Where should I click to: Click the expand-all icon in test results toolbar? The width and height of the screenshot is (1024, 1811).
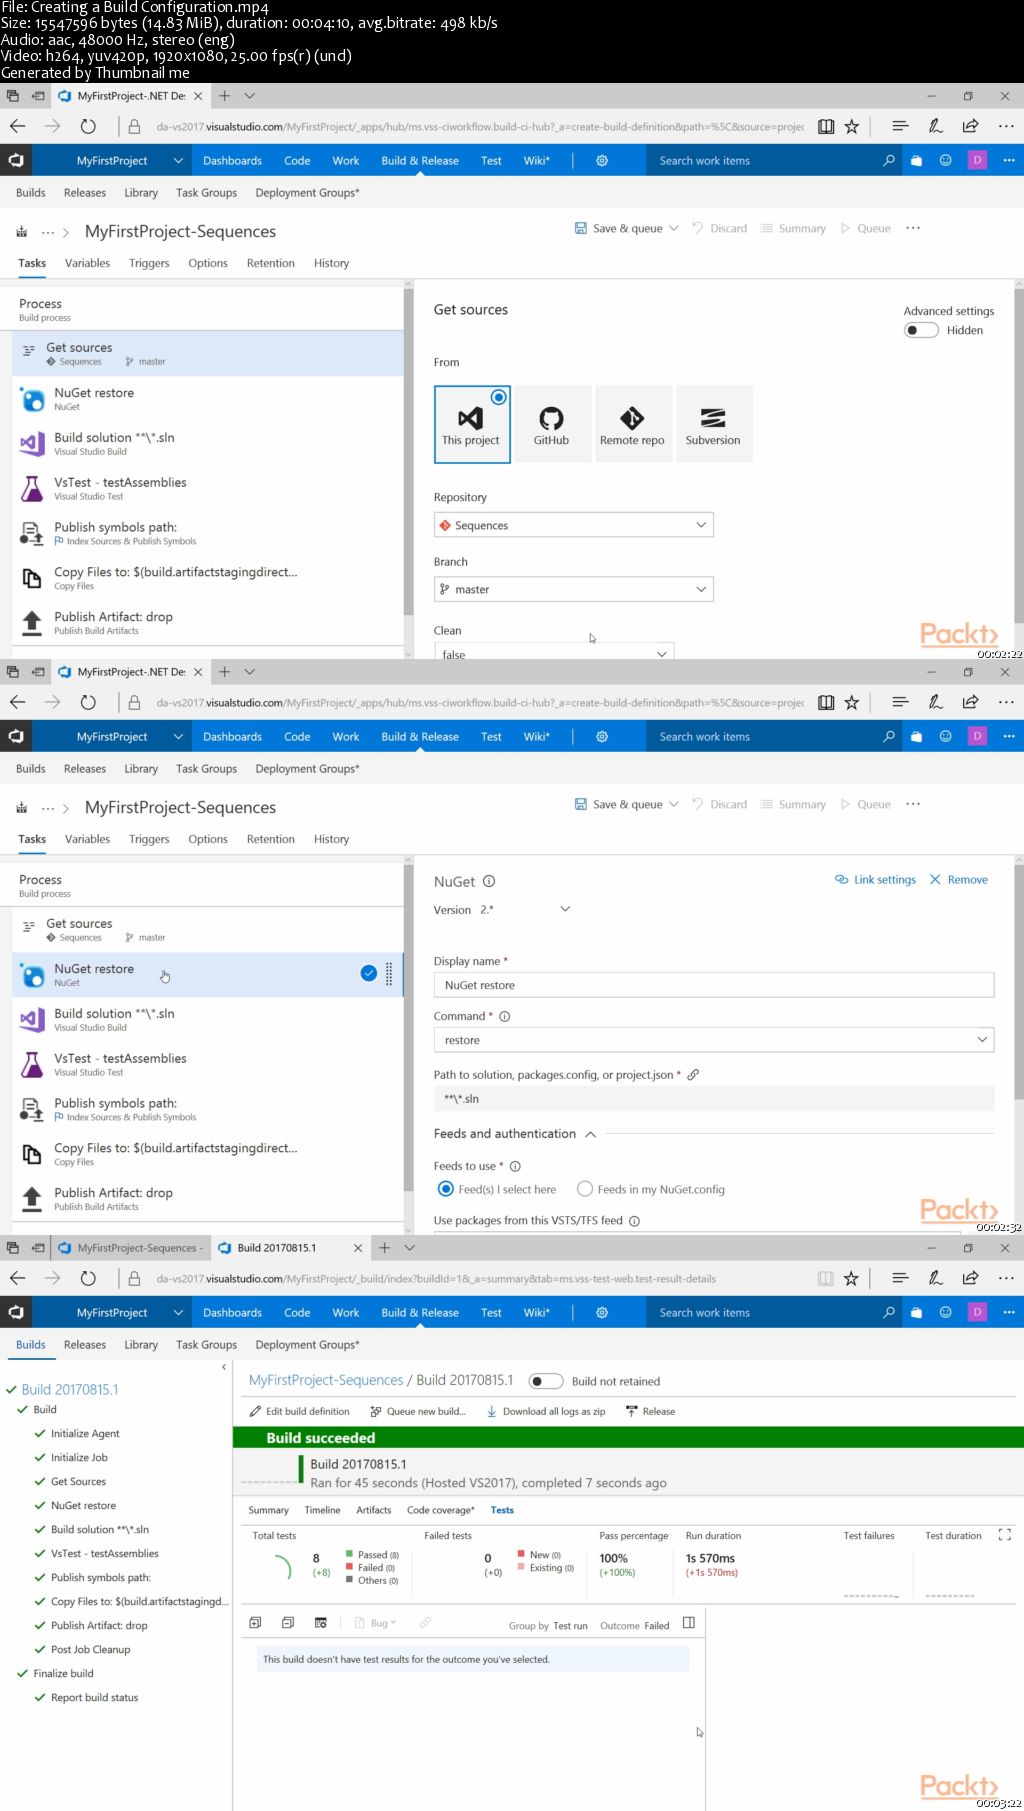(x=255, y=1623)
